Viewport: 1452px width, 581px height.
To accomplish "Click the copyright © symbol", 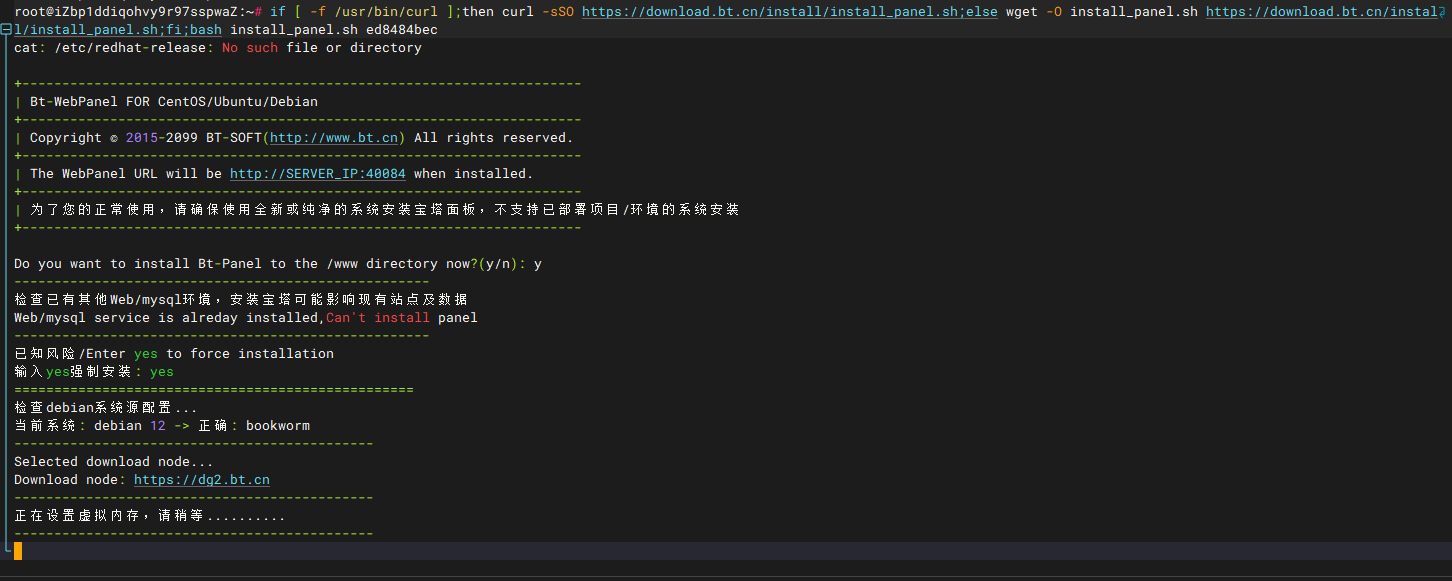I will 113,138.
